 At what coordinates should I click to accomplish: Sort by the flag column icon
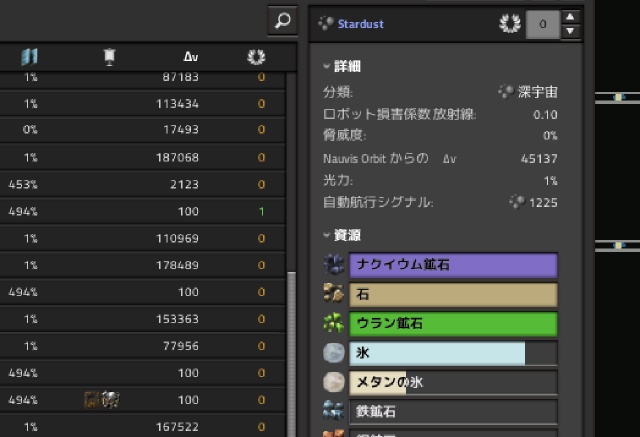tap(108, 57)
